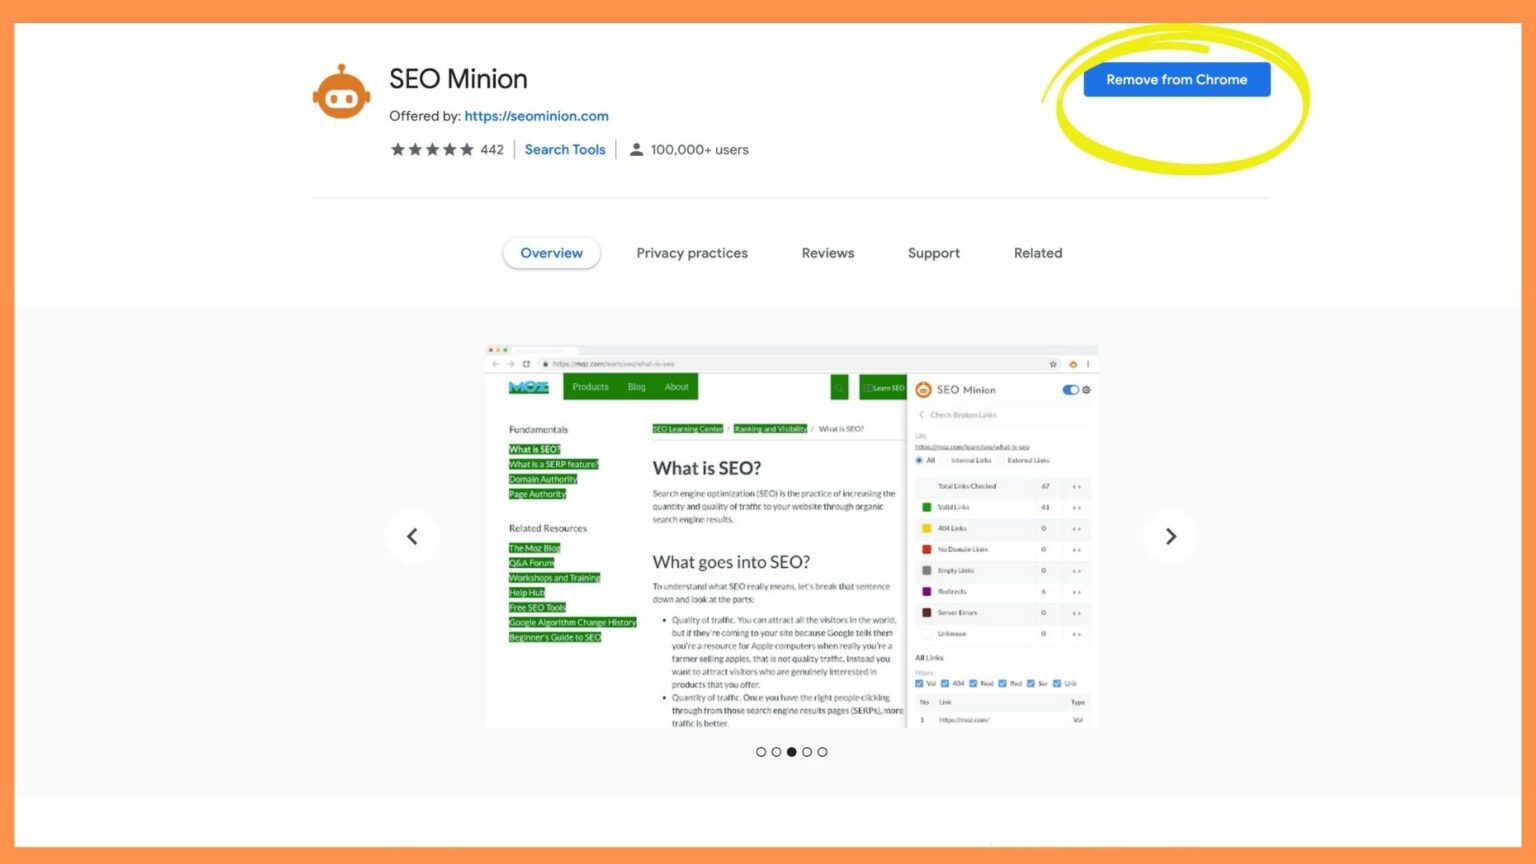Click the green Valid Links color swatch
The image size is (1536, 864).
[x=926, y=507]
